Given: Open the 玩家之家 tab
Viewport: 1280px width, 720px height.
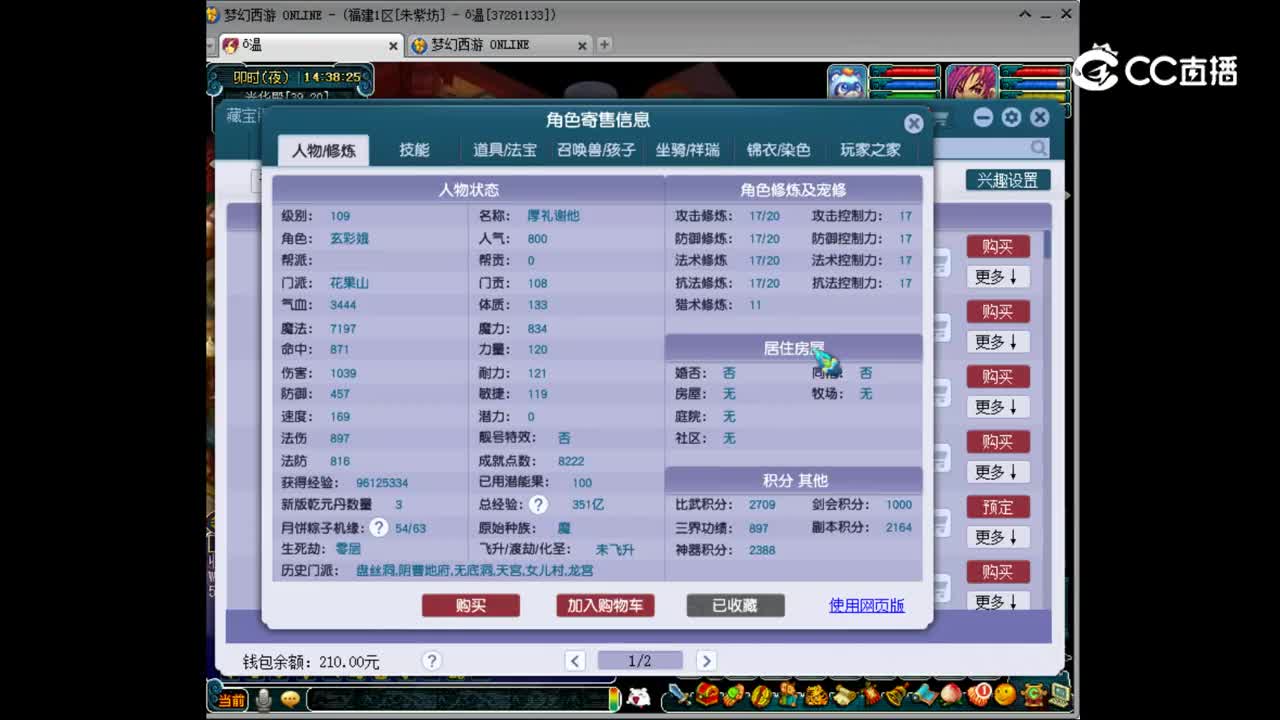Looking at the screenshot, I should (x=870, y=150).
